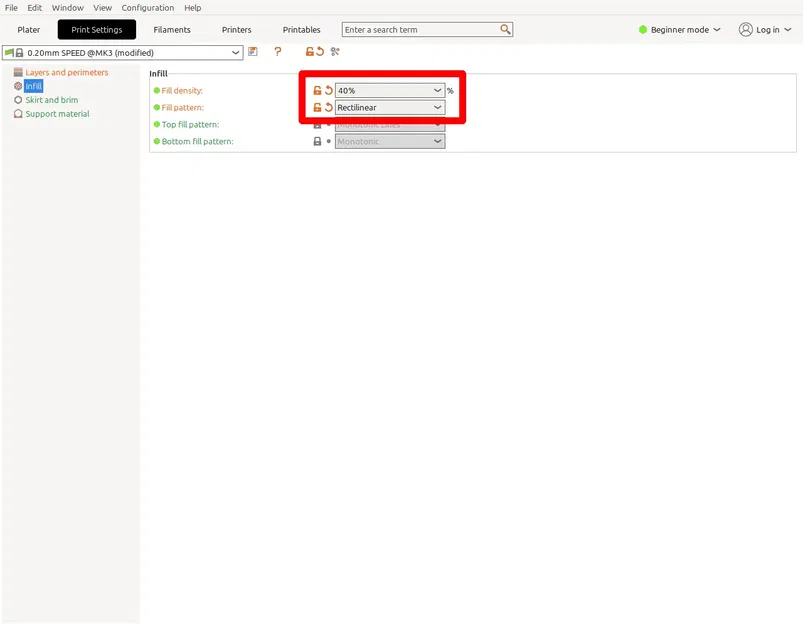Click the Support material page icon
This screenshot has height=625, width=803.
click(x=18, y=113)
